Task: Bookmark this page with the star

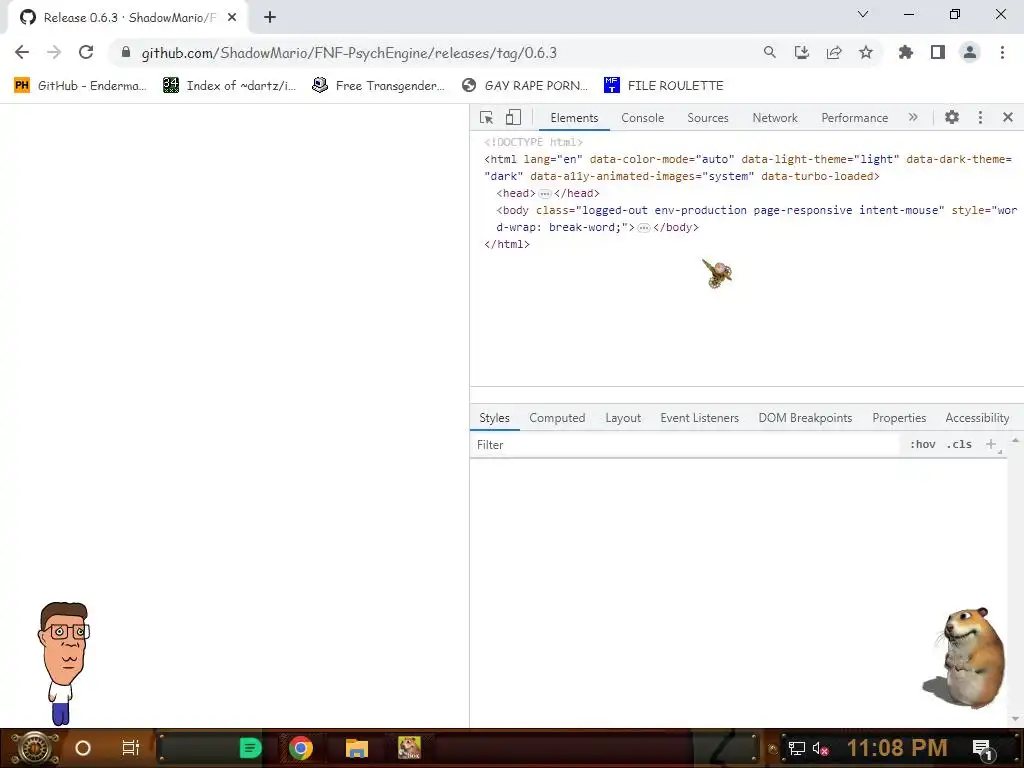Action: pyautogui.click(x=866, y=52)
